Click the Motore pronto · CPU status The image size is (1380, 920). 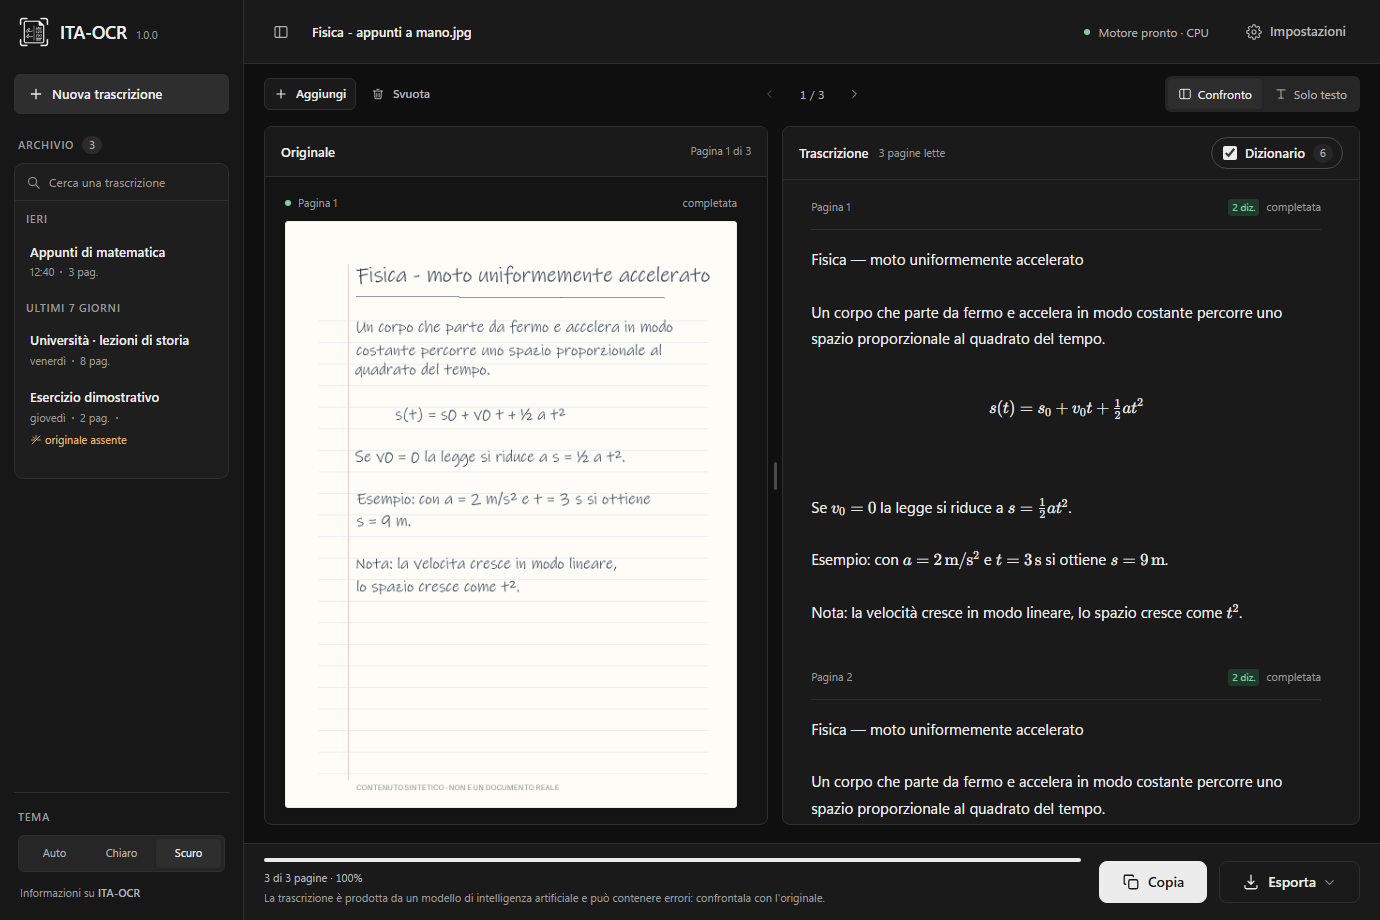pyautogui.click(x=1146, y=33)
